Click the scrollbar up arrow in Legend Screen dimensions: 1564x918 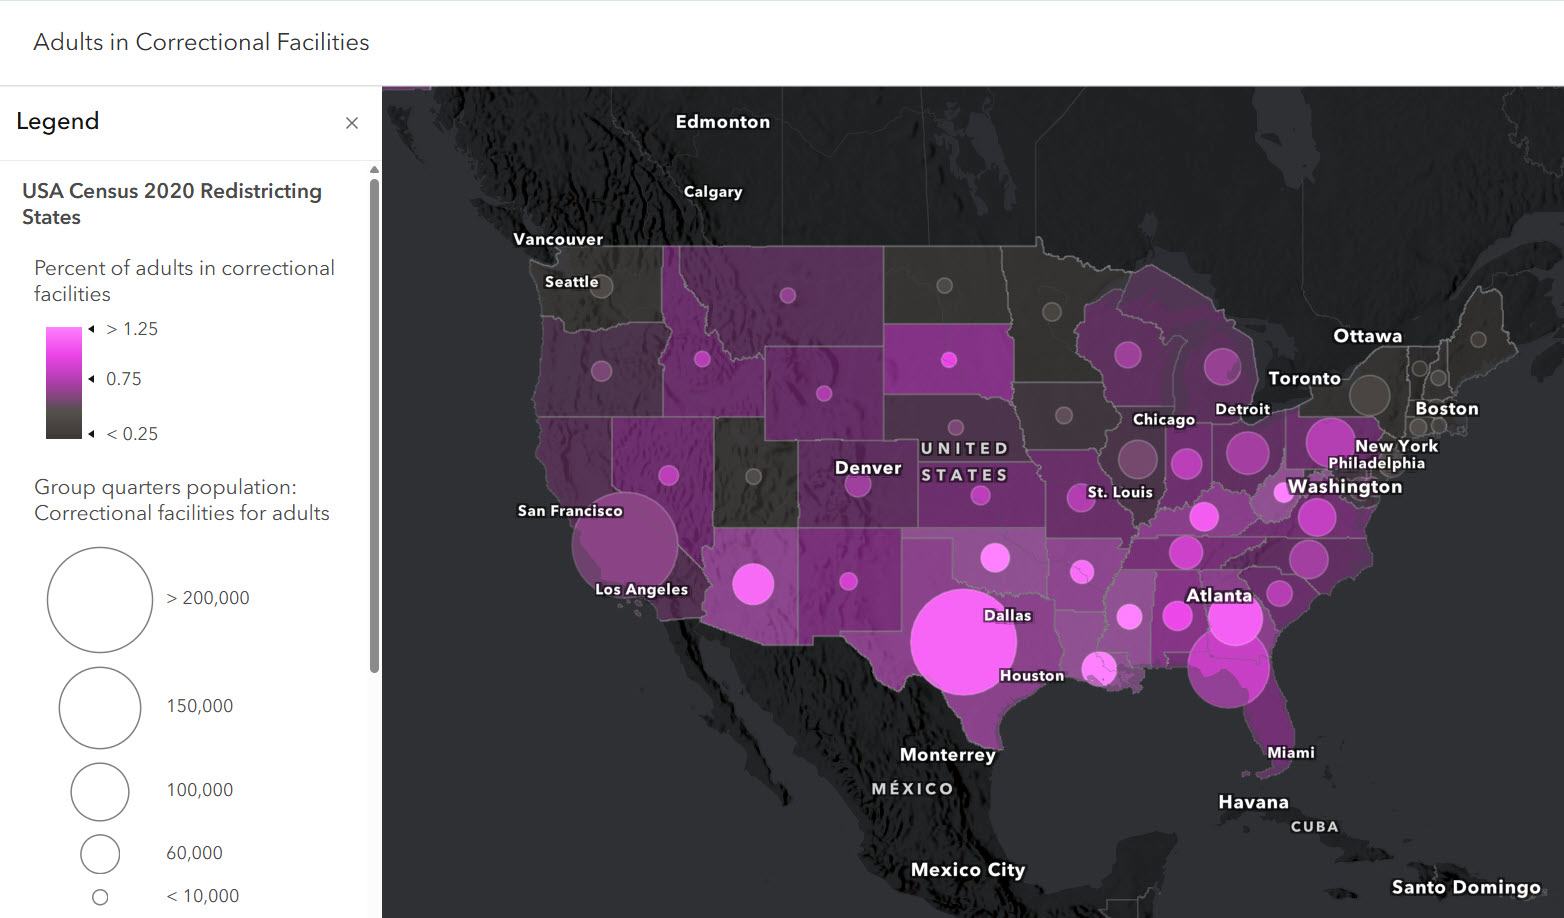click(375, 170)
